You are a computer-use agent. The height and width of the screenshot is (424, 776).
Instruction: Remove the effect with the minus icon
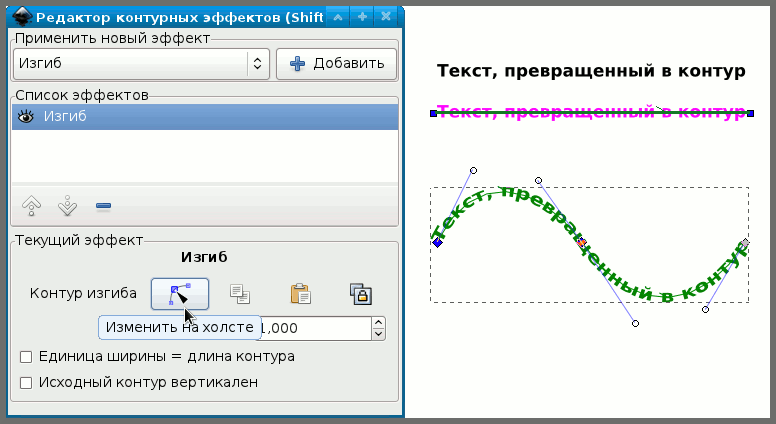click(x=103, y=206)
